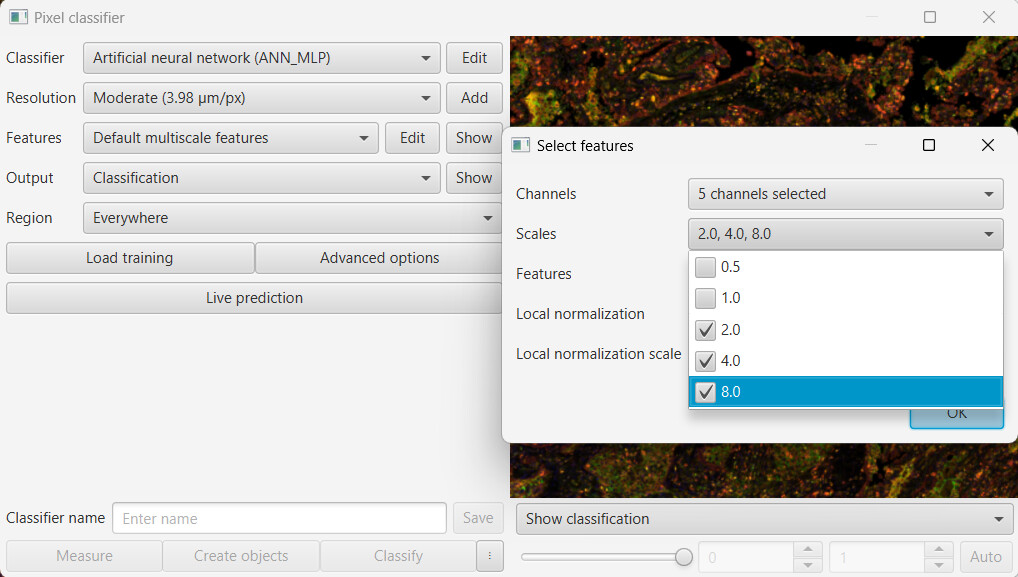Open the Show classification dropdown

[764, 518]
